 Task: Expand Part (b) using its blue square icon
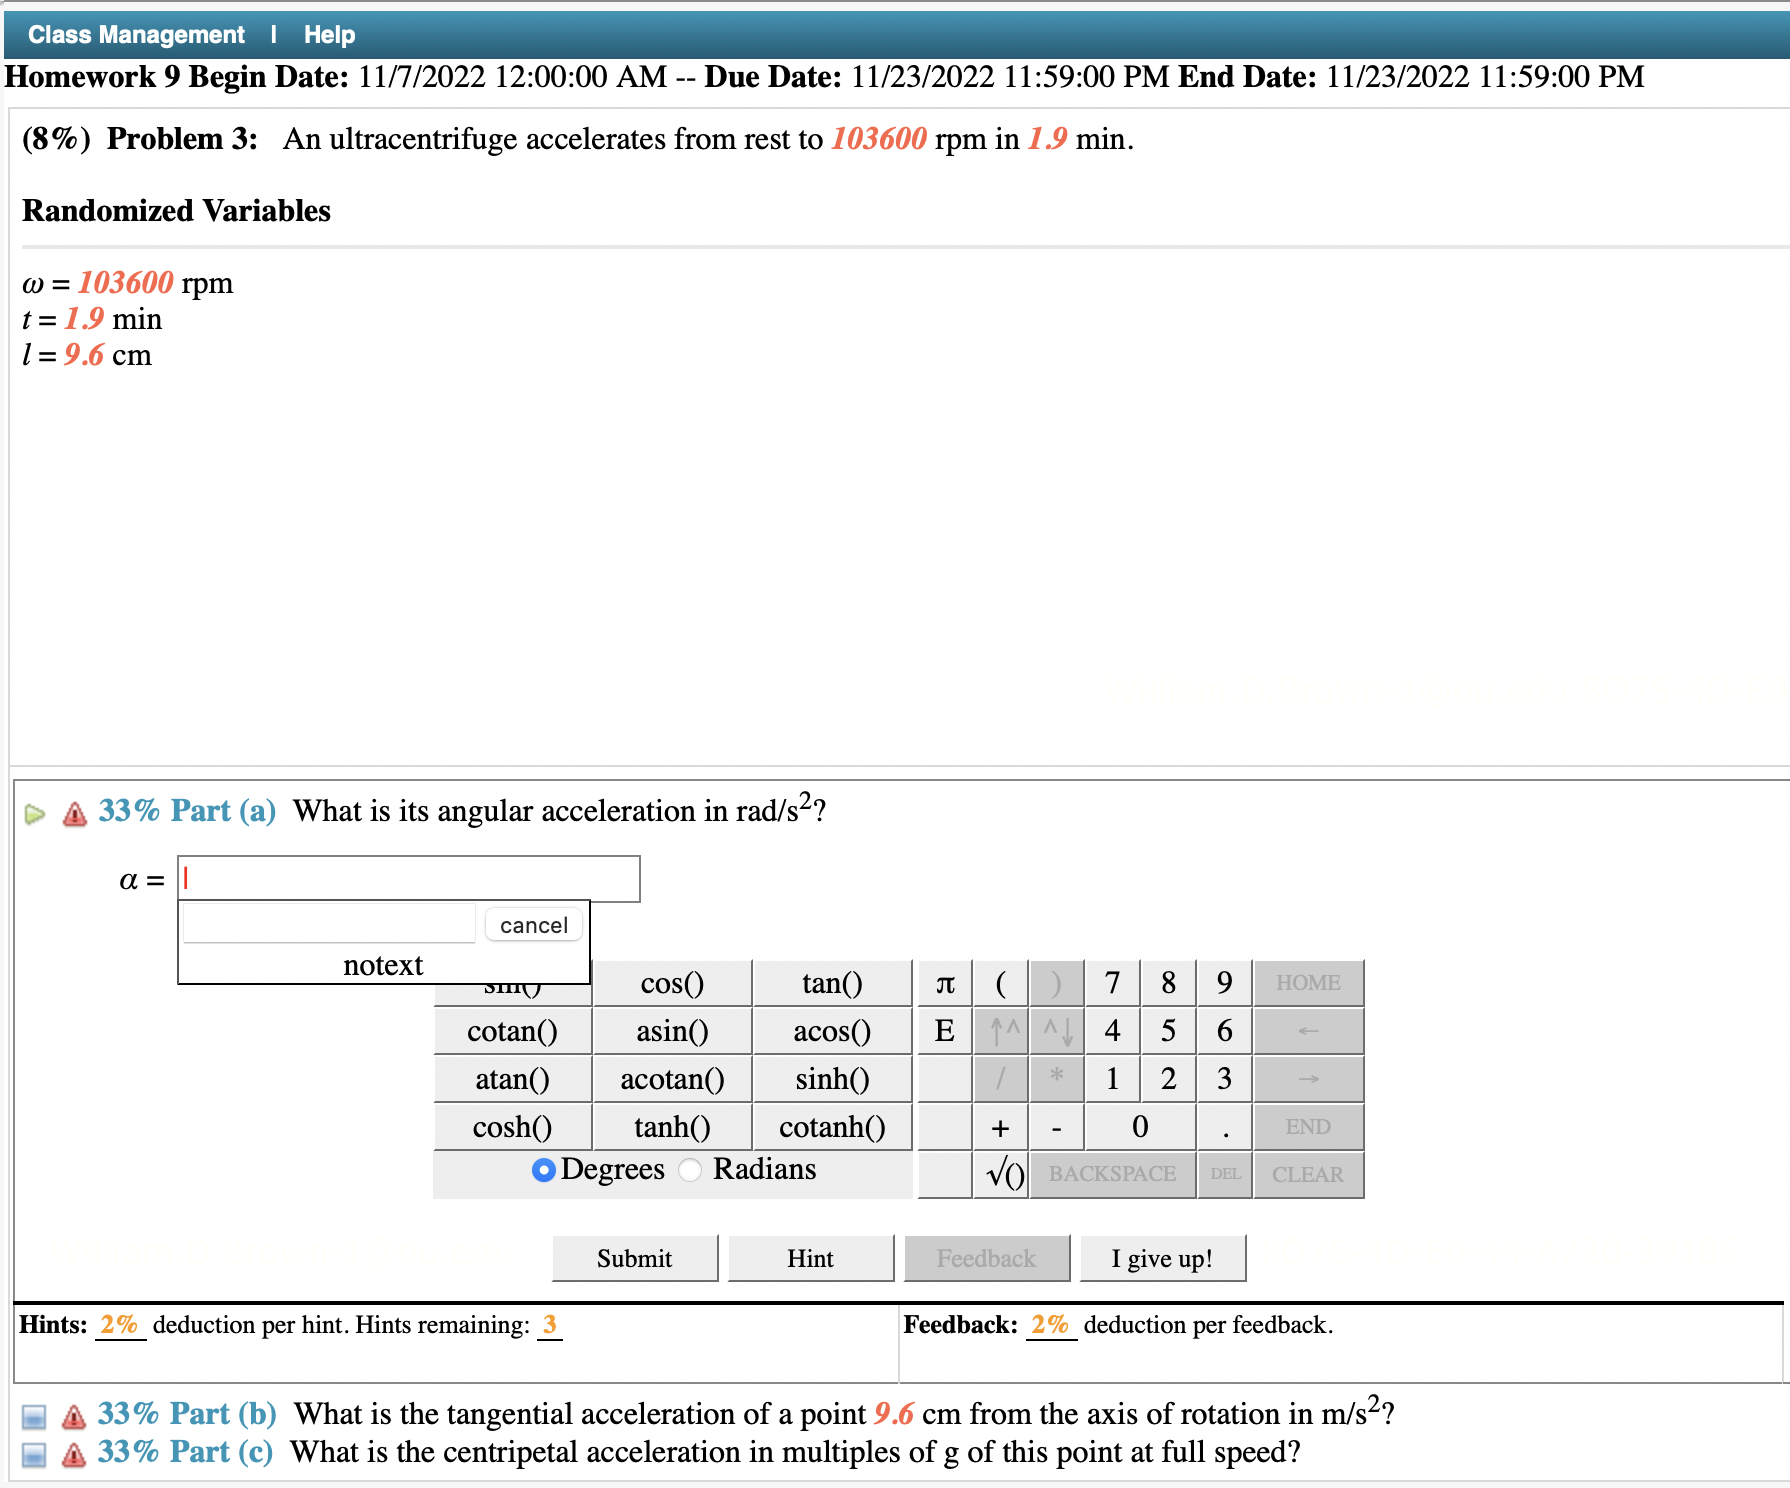(36, 1416)
